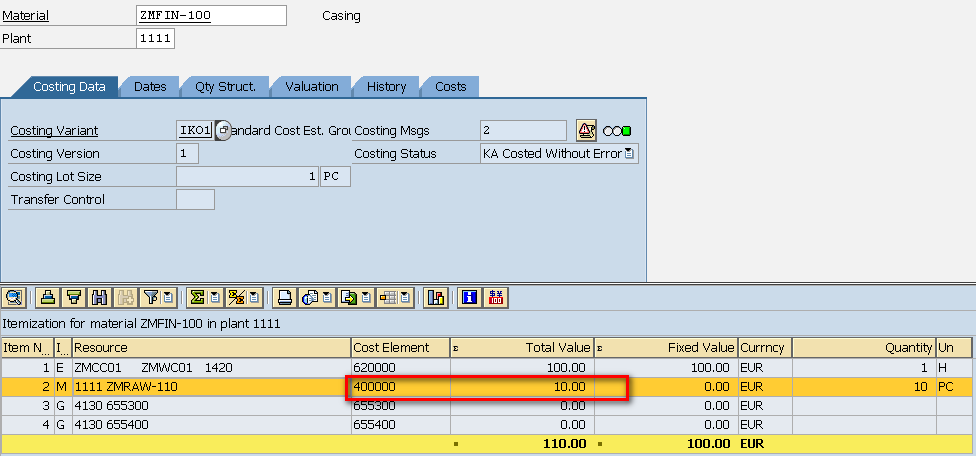
Task: Click into the Transfer Control field
Action: click(x=195, y=200)
